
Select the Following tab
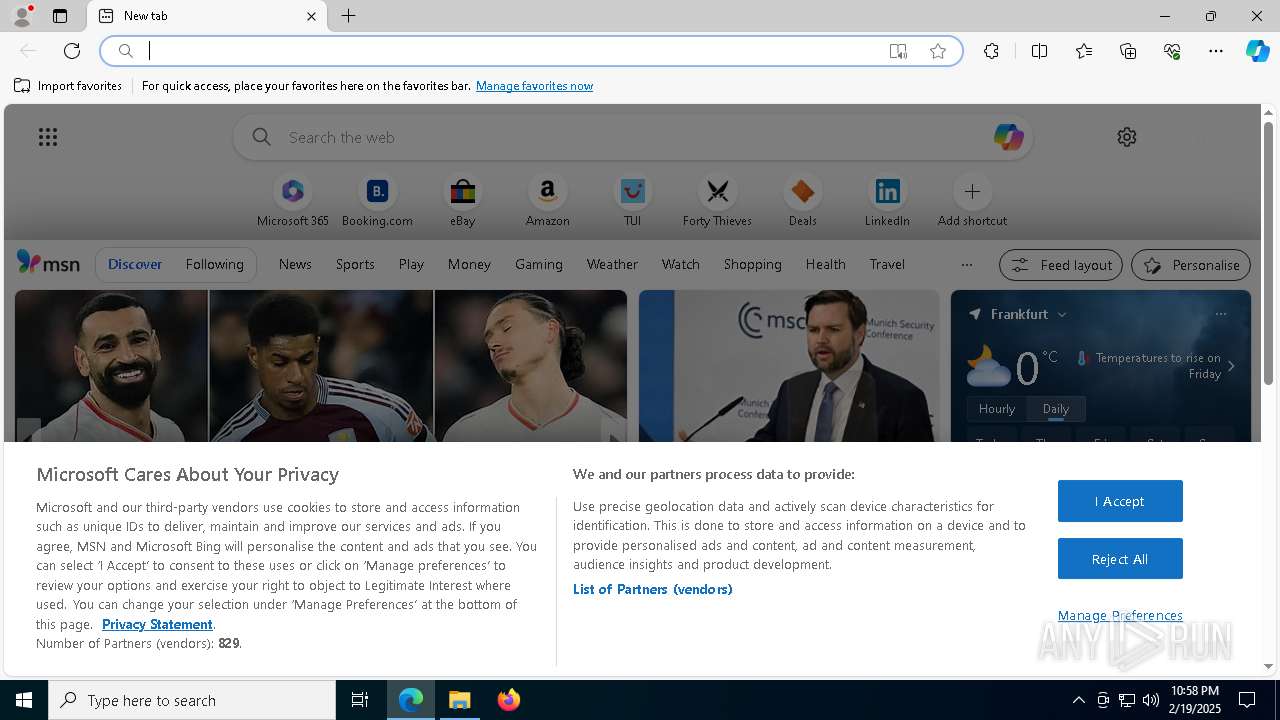214,264
